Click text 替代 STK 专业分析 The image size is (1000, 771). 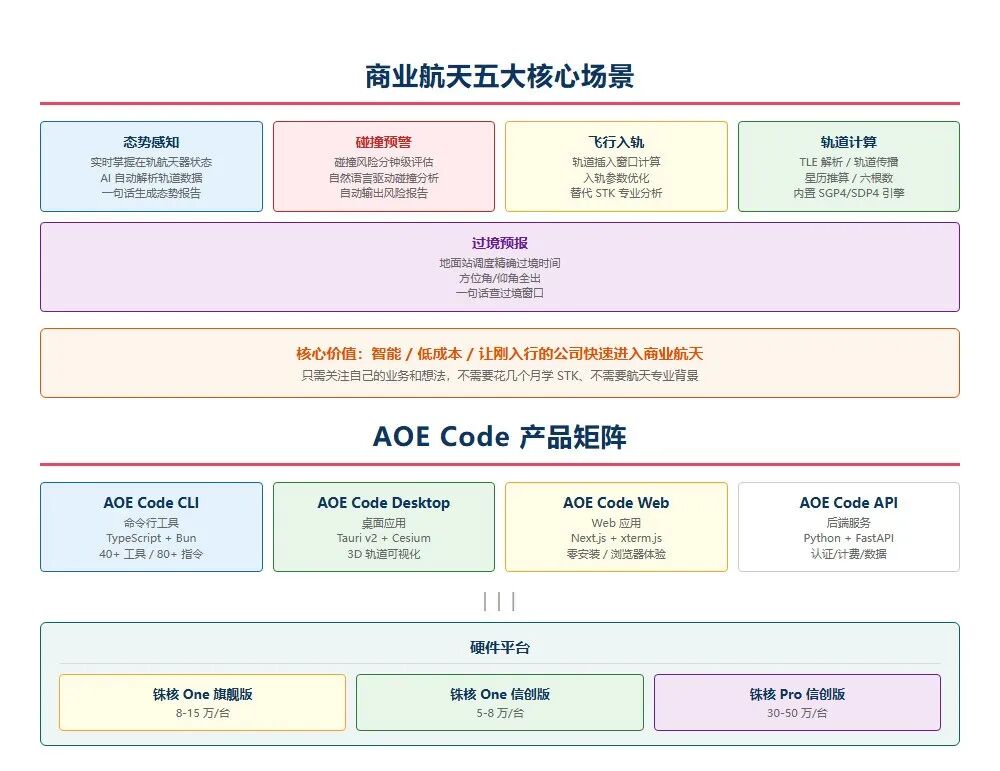pyautogui.click(x=616, y=193)
